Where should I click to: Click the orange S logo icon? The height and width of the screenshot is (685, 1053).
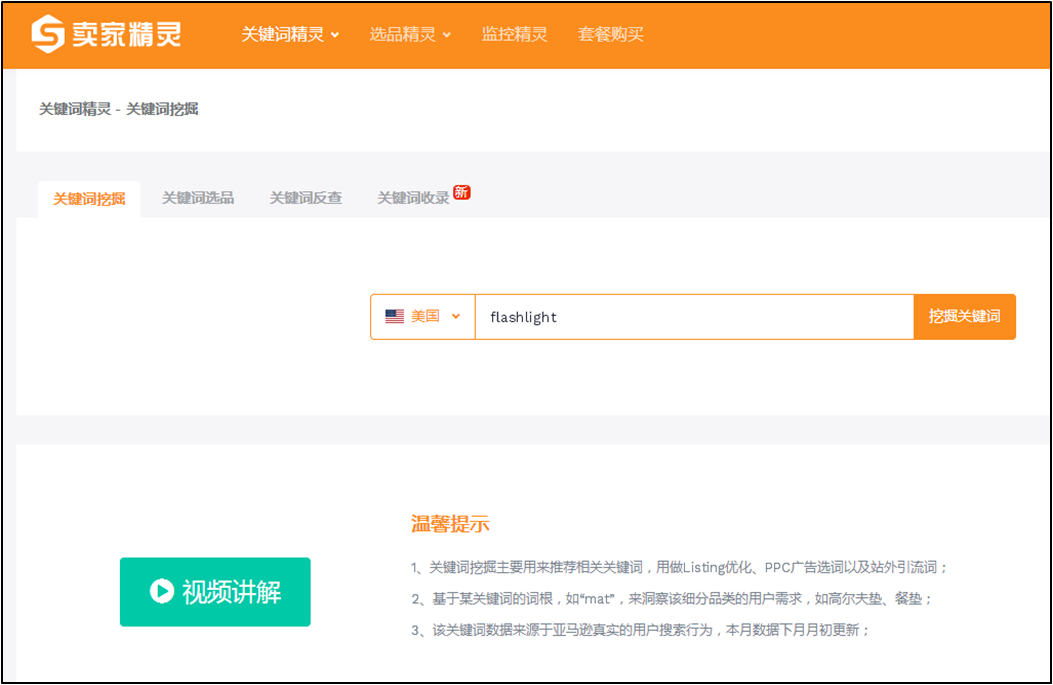click(47, 34)
